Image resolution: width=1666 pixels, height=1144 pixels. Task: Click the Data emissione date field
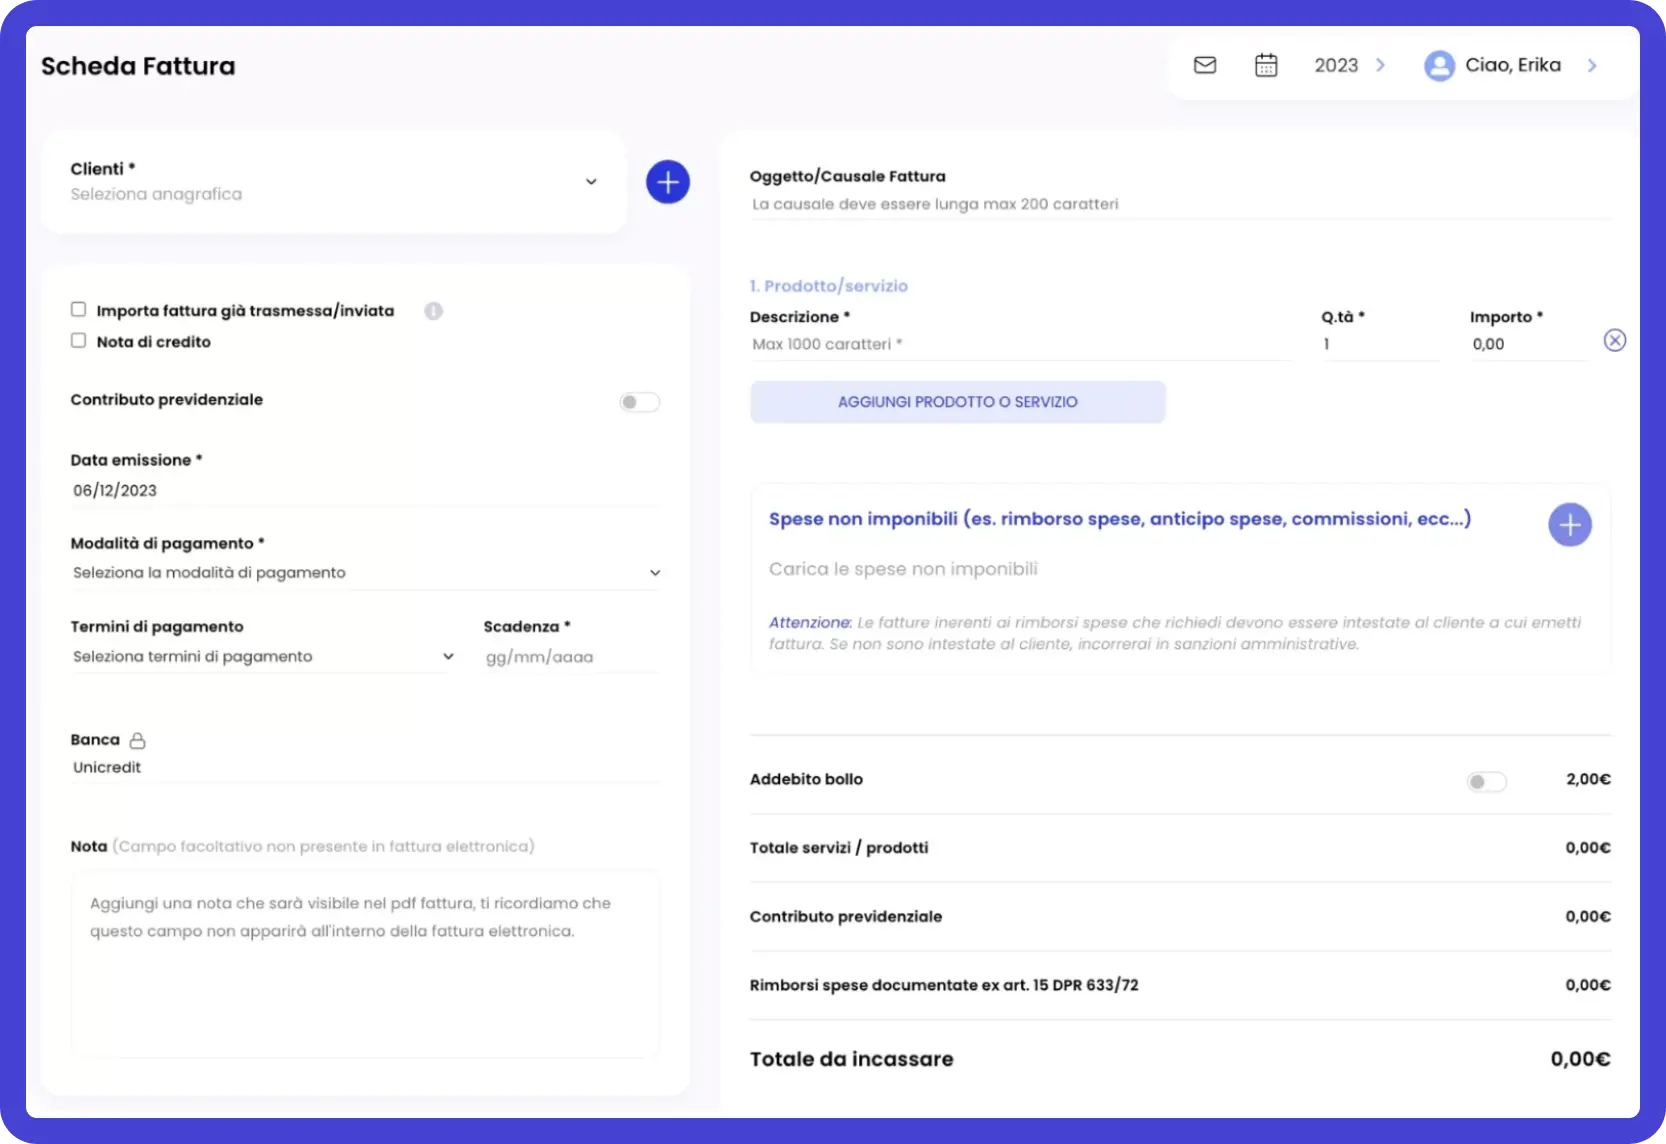click(x=365, y=491)
